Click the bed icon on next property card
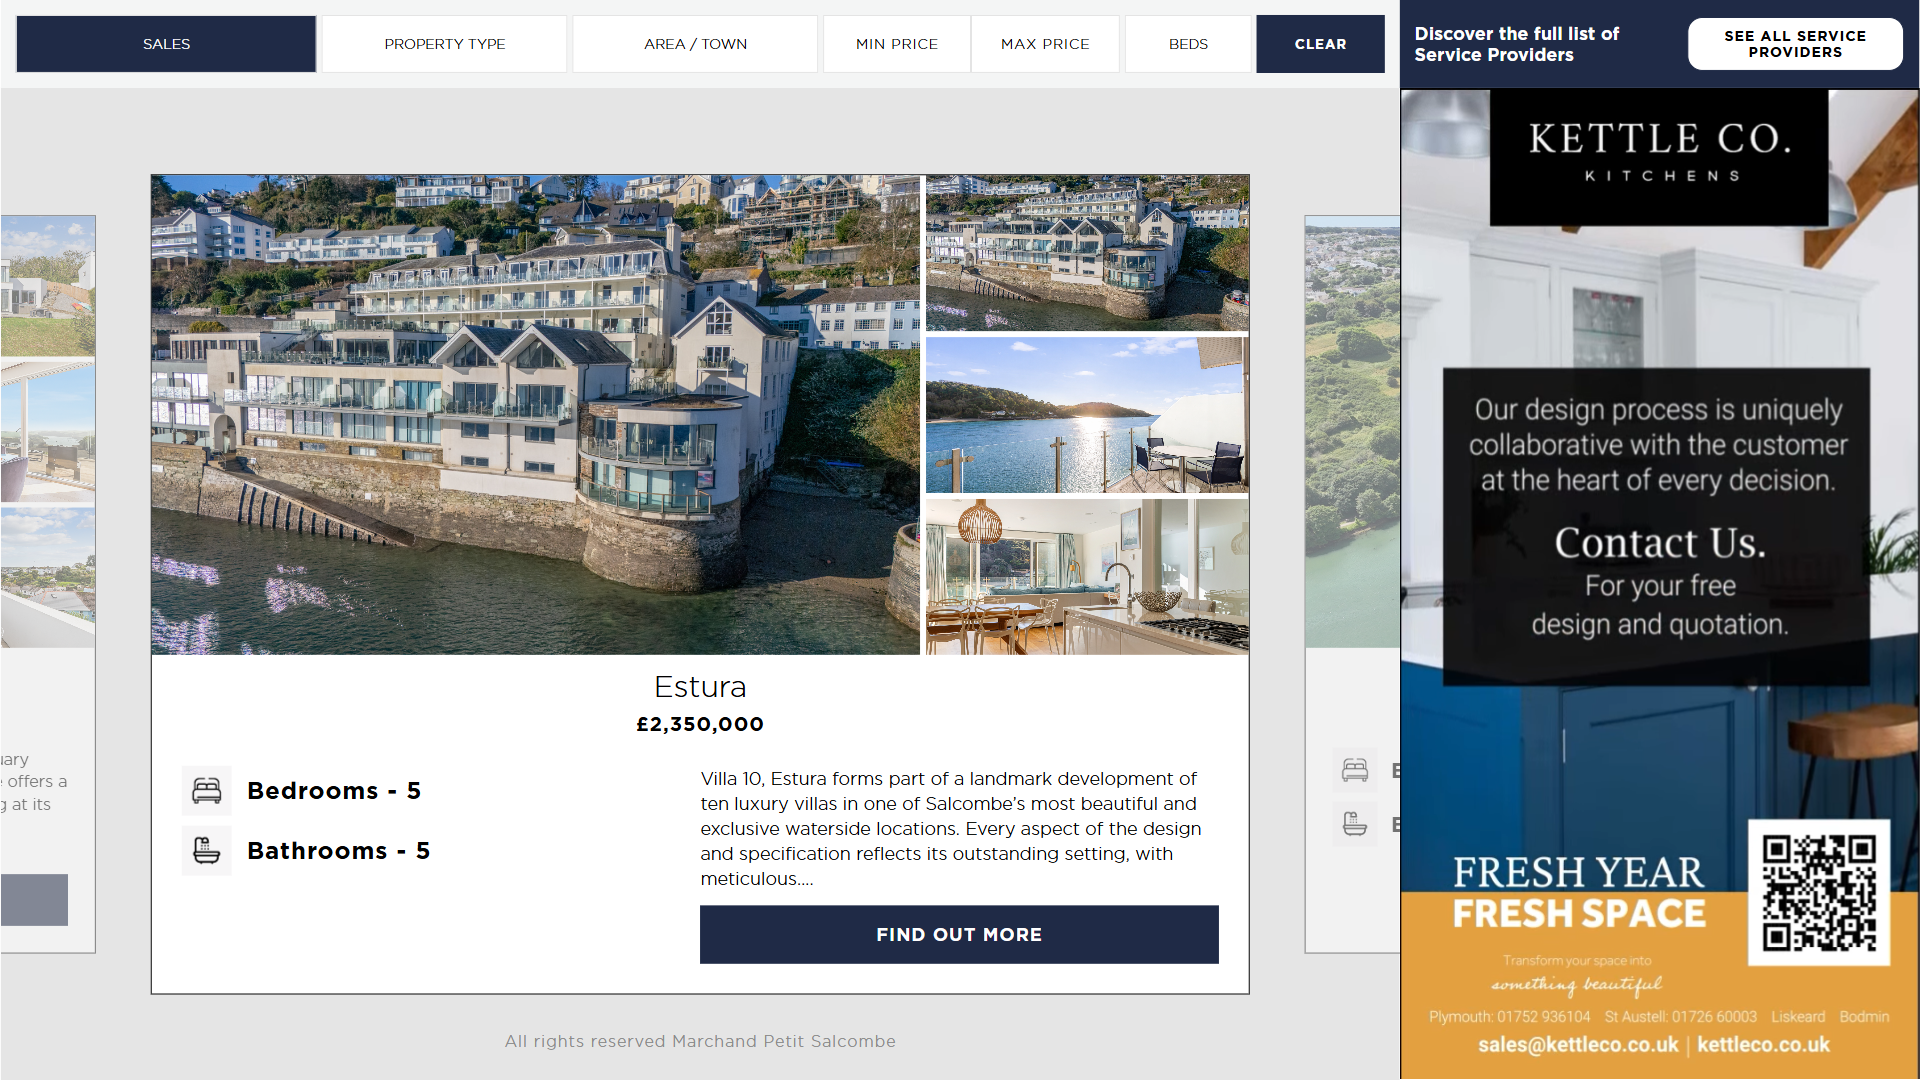The width and height of the screenshot is (1920, 1080). click(1355, 770)
